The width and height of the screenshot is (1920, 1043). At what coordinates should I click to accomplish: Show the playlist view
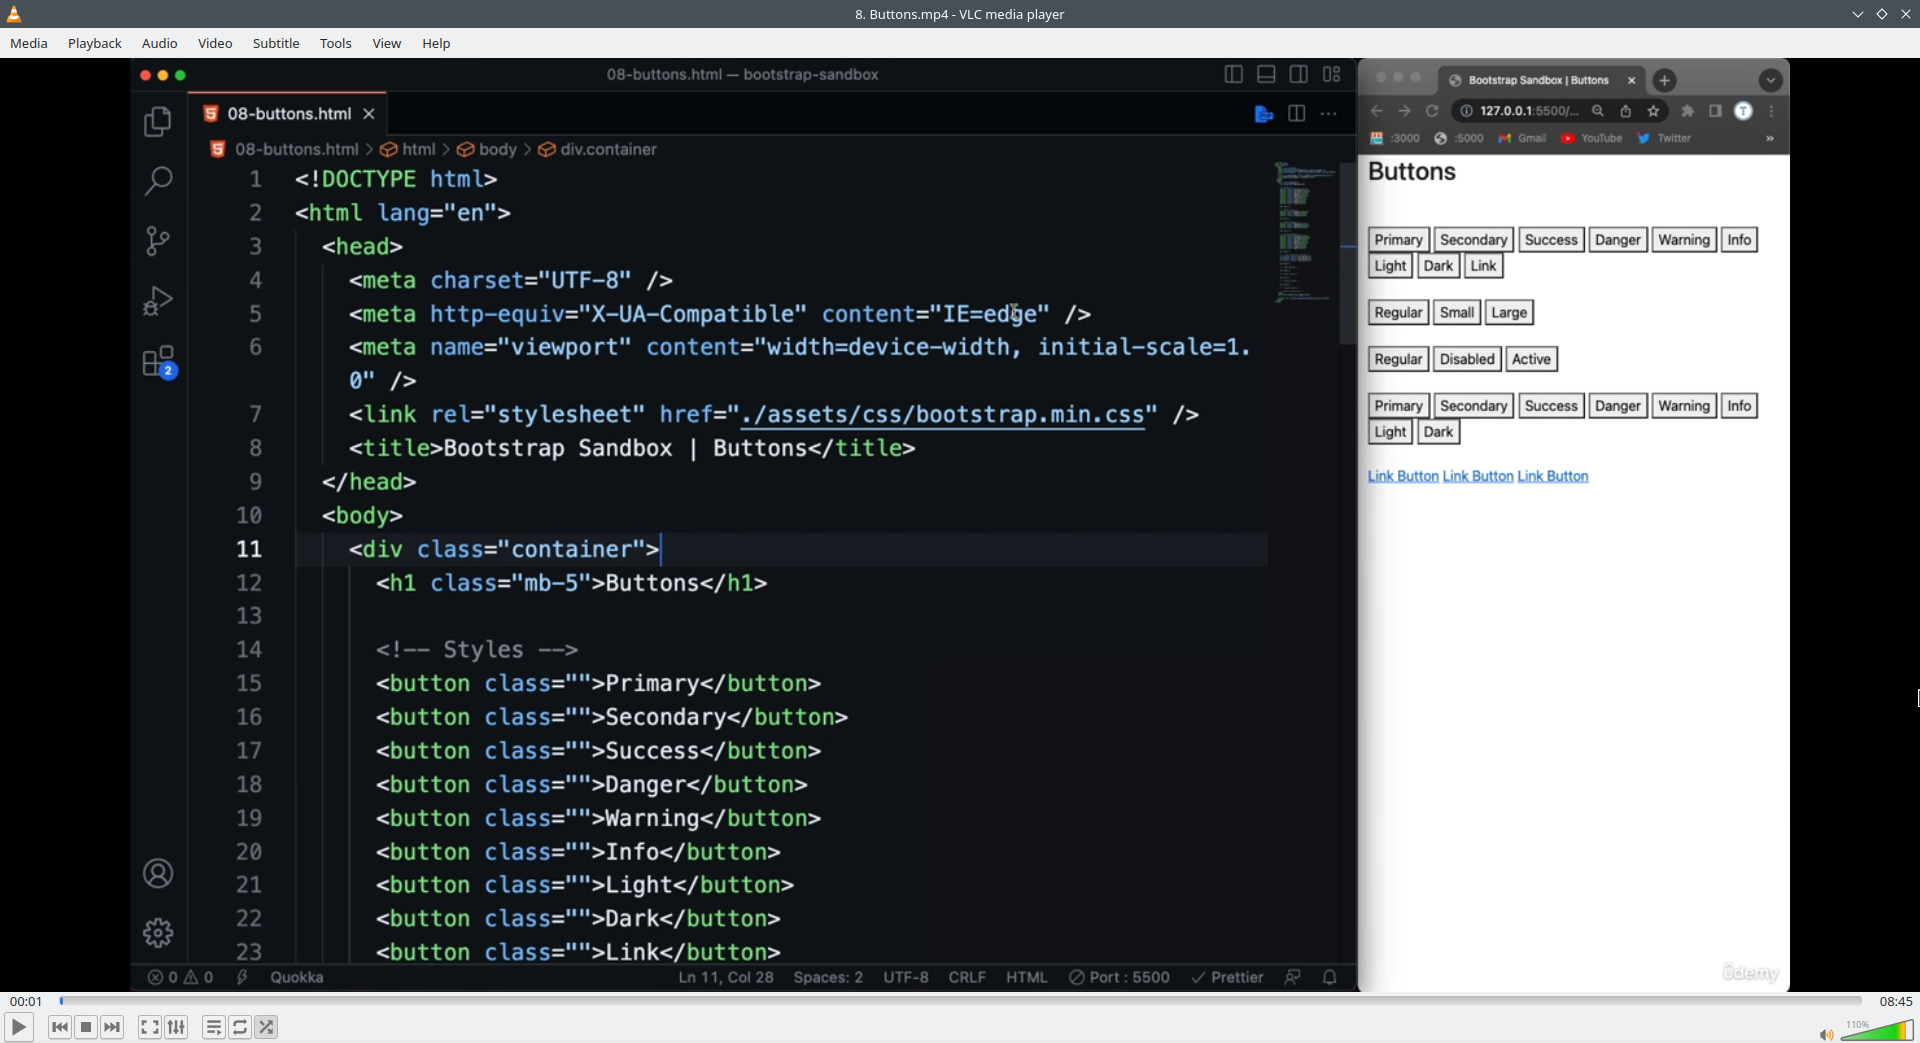coord(214,1027)
